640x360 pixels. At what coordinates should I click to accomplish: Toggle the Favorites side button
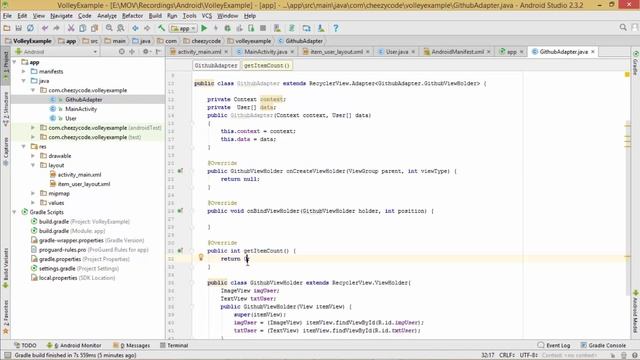(x=6, y=317)
